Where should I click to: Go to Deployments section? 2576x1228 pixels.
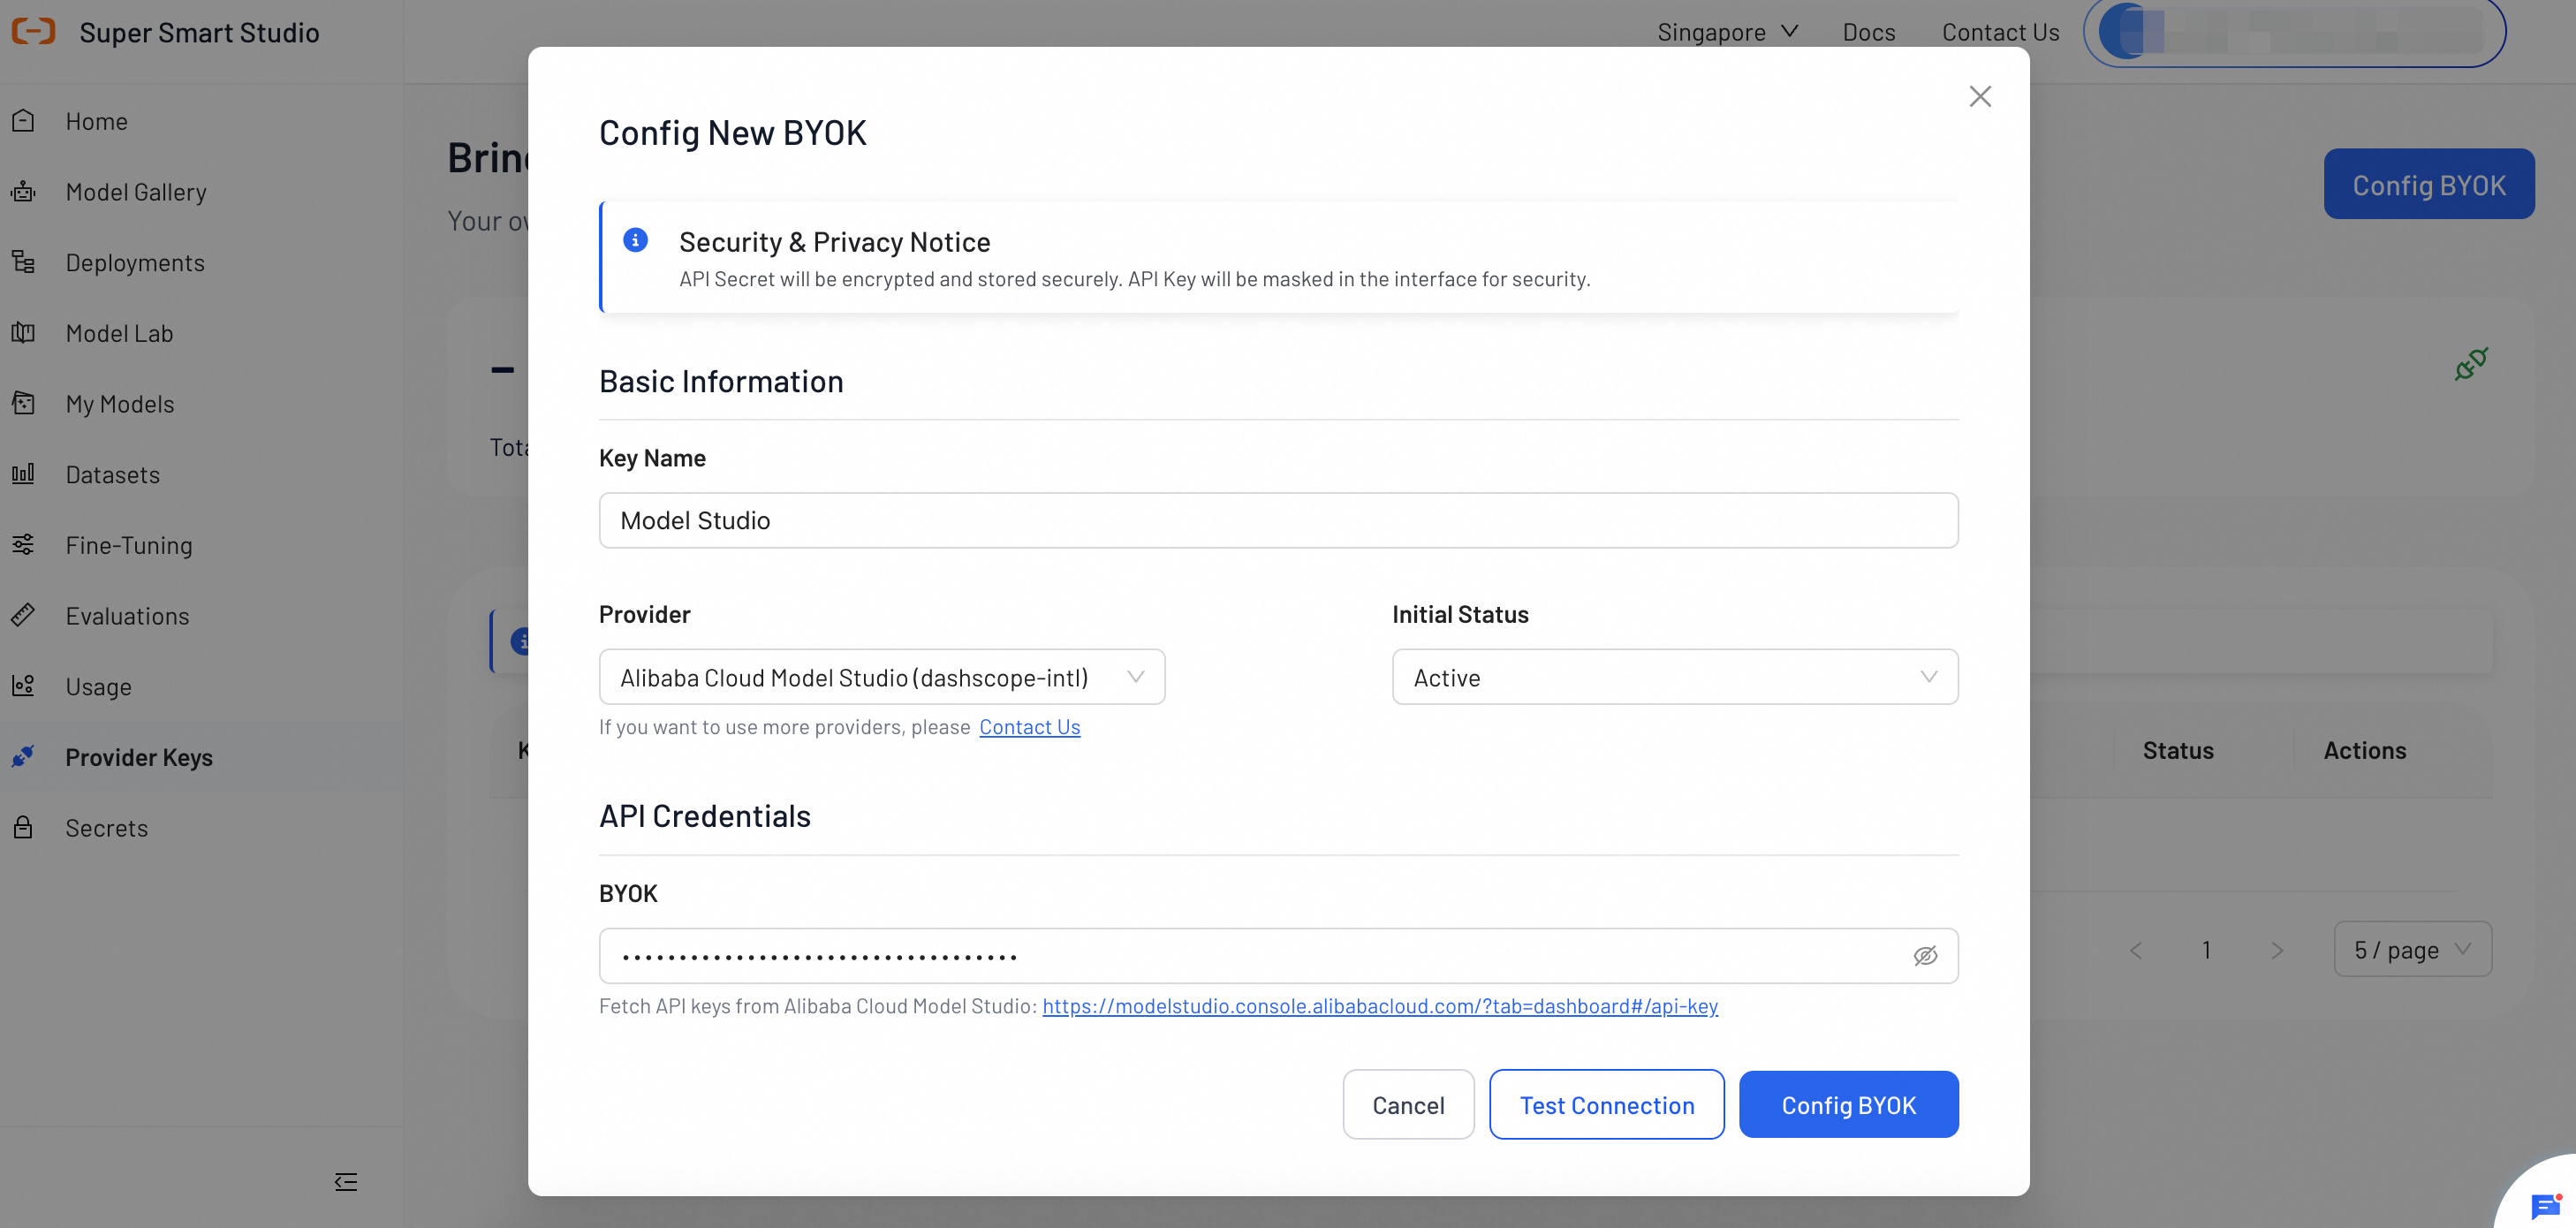135,262
